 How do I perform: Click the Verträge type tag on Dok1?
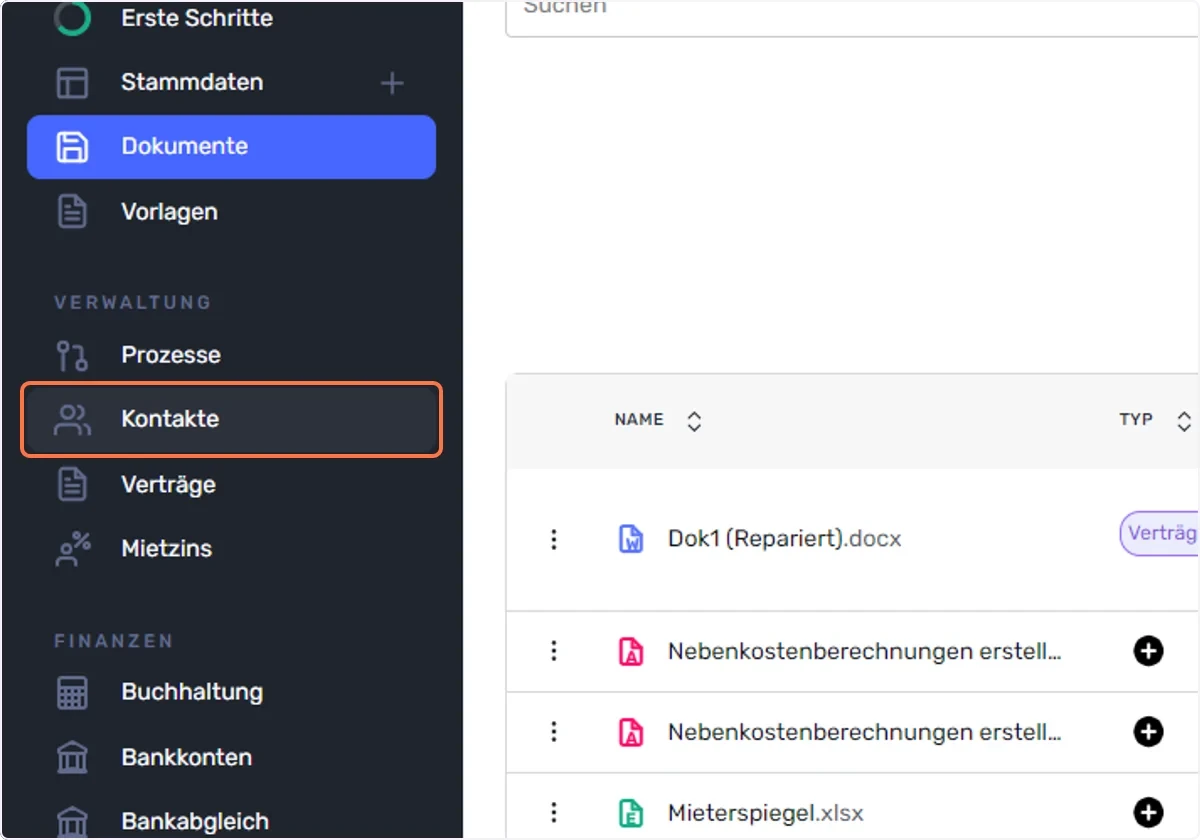(x=1159, y=534)
